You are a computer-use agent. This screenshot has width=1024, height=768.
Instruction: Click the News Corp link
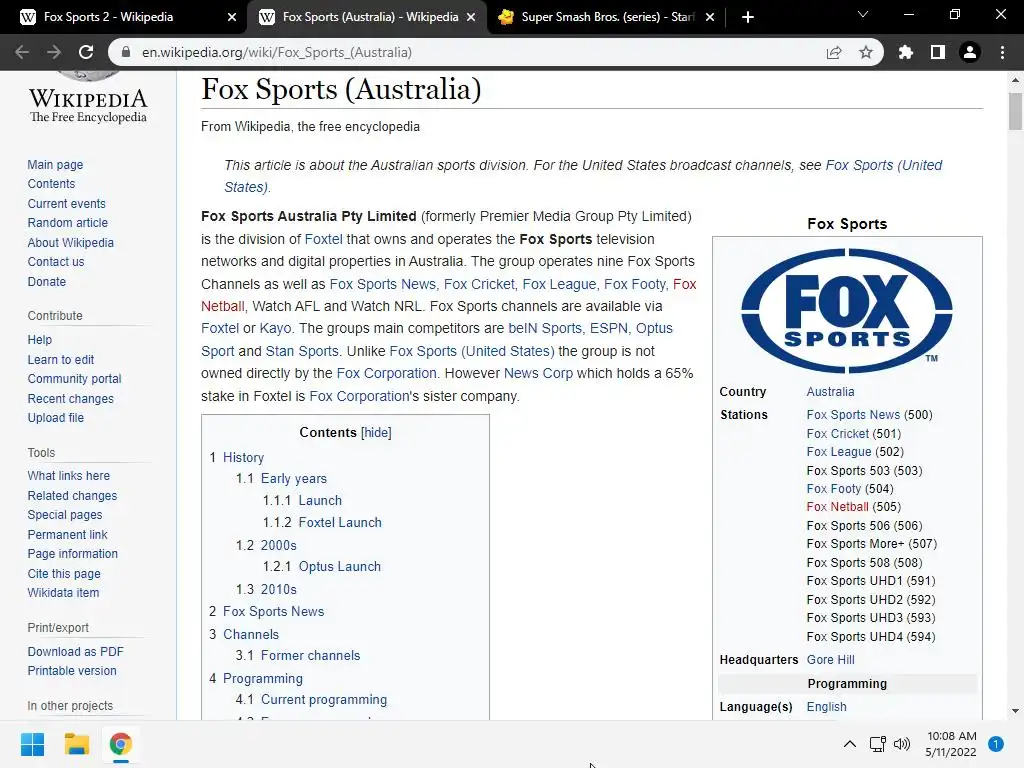click(x=538, y=373)
